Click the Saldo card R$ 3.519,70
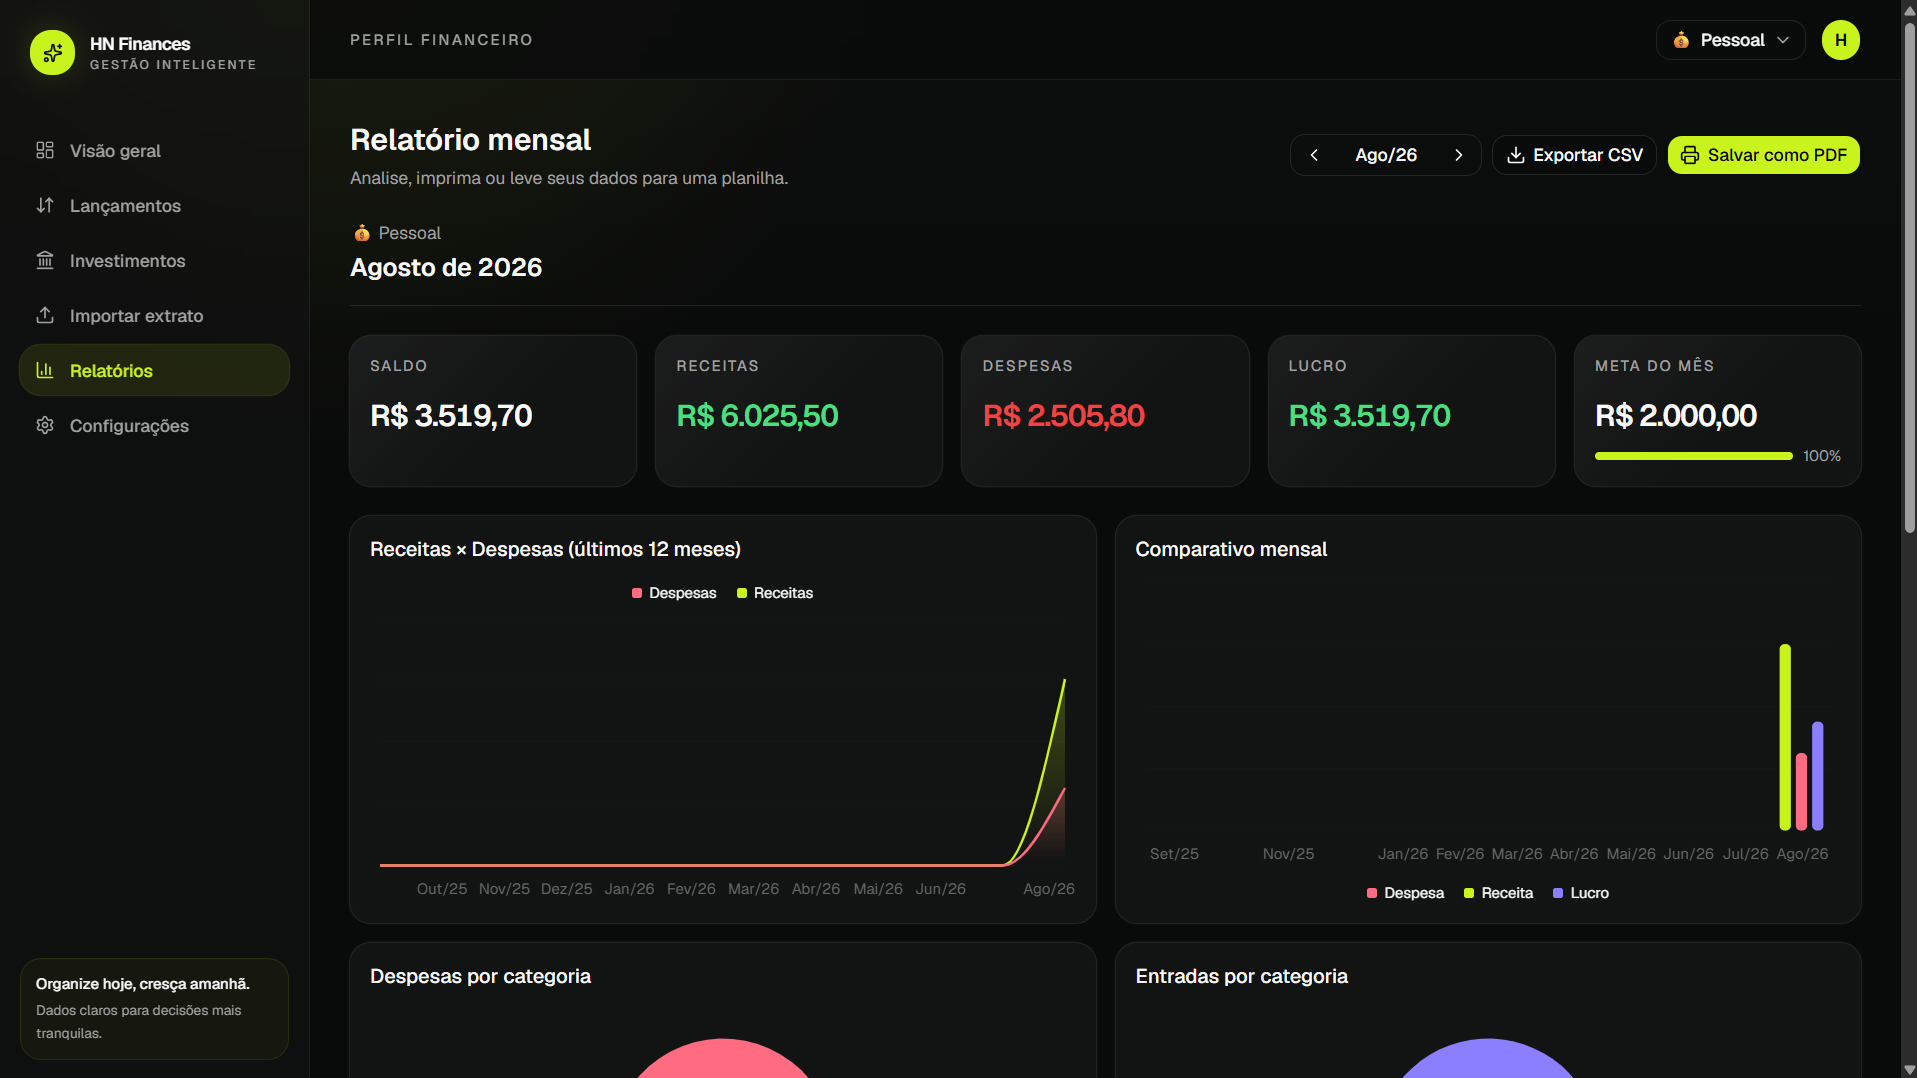1917x1078 pixels. pyautogui.click(x=451, y=415)
